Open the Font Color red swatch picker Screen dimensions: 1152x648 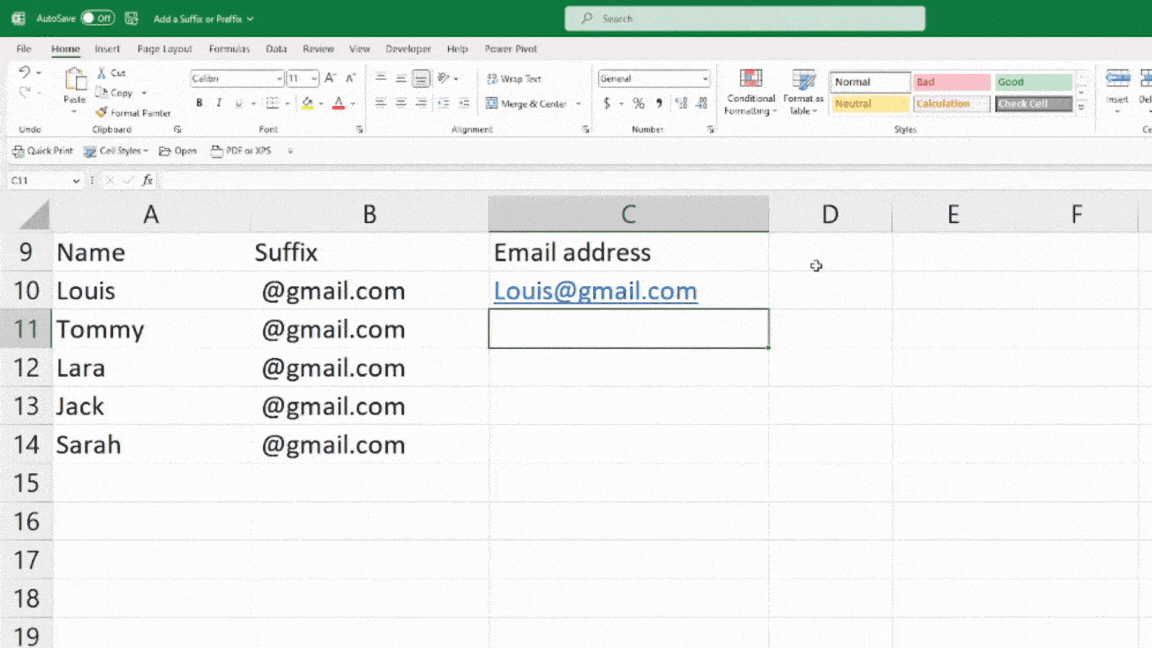(340, 103)
